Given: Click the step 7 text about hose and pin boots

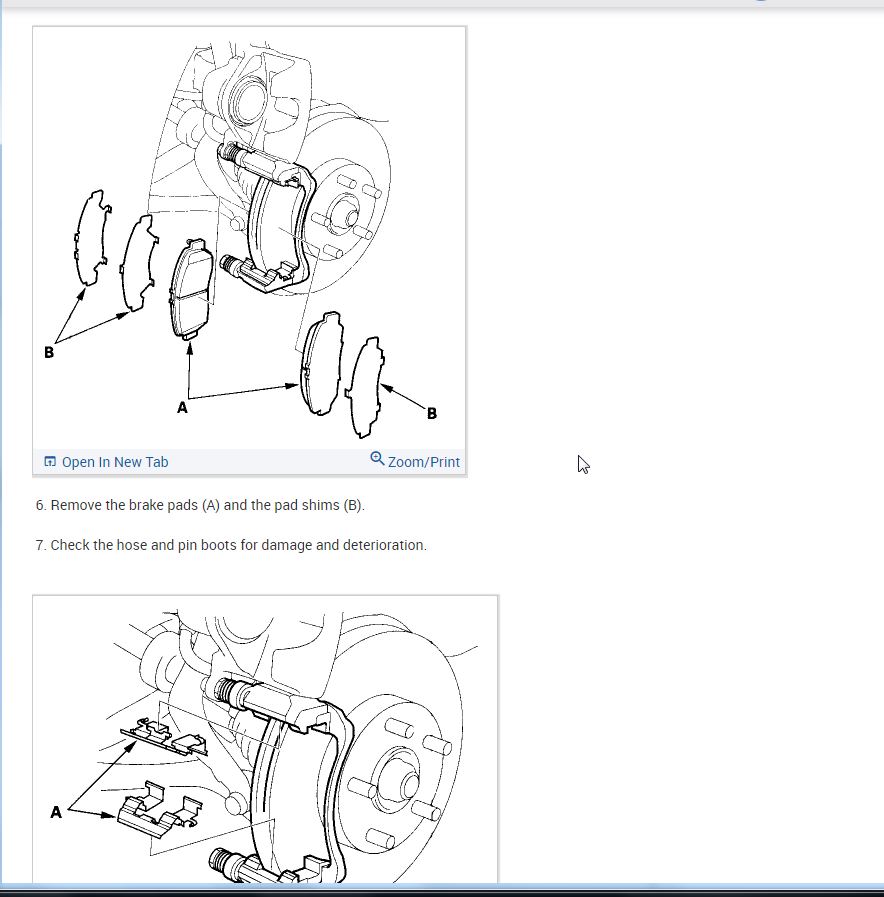Looking at the screenshot, I should [231, 545].
